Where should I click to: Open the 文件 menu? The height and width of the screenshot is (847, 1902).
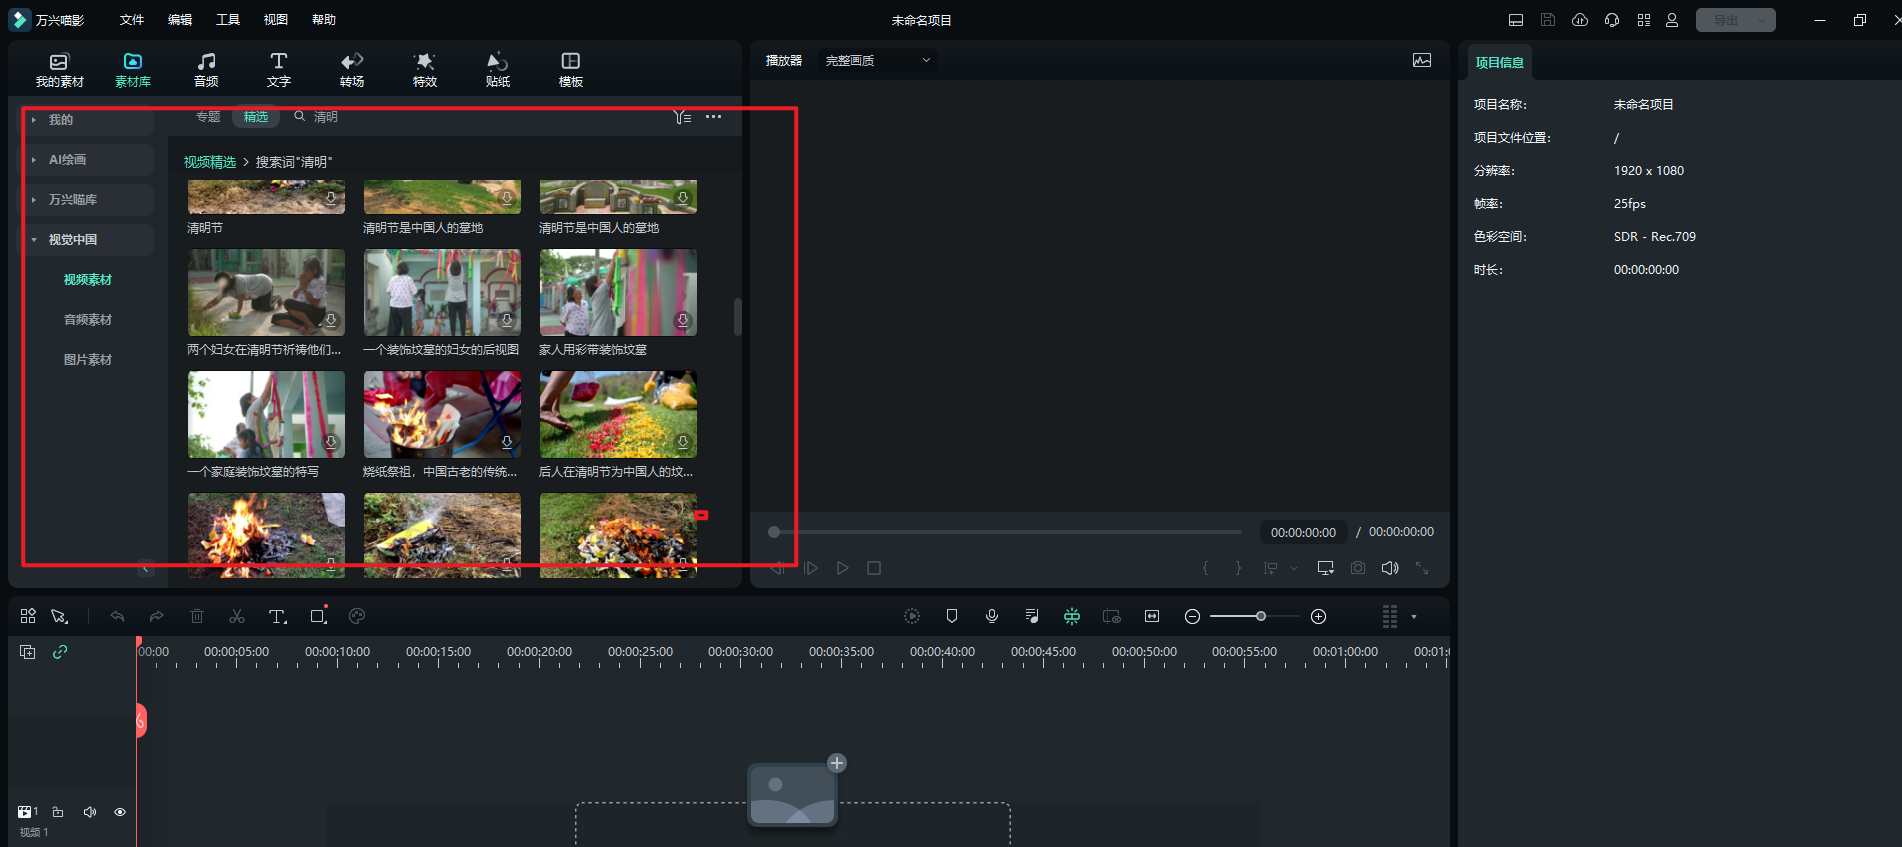[132, 20]
